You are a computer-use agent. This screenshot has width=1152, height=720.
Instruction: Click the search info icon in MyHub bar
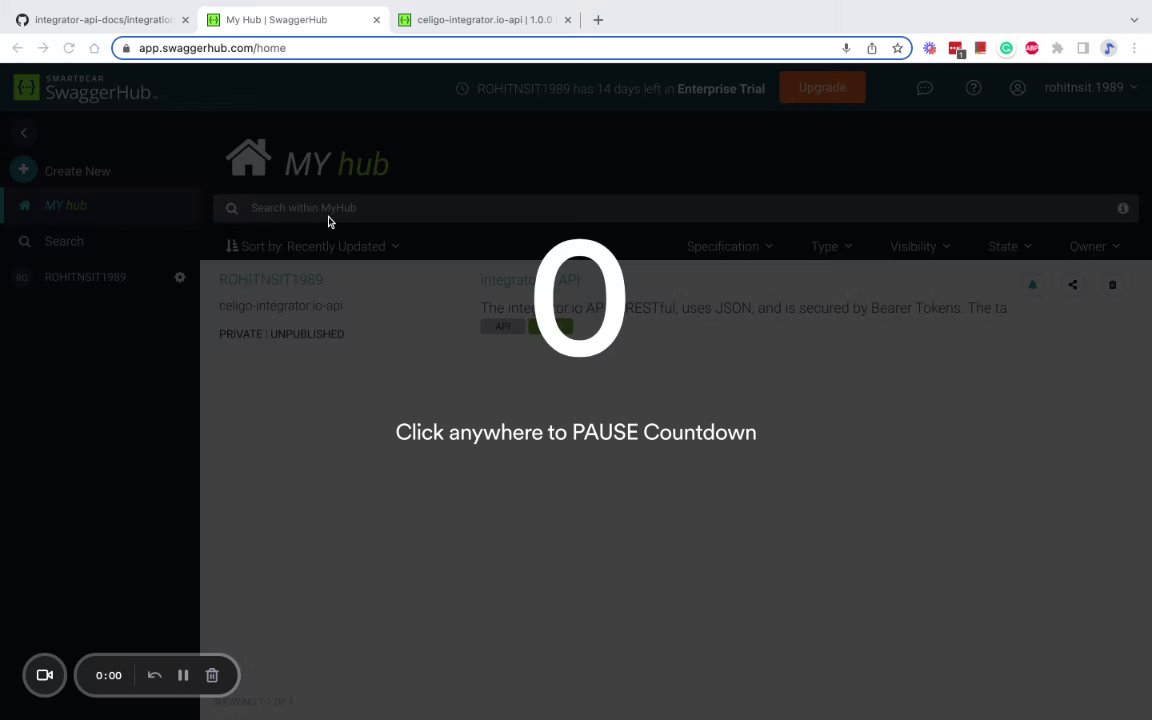click(x=1123, y=209)
